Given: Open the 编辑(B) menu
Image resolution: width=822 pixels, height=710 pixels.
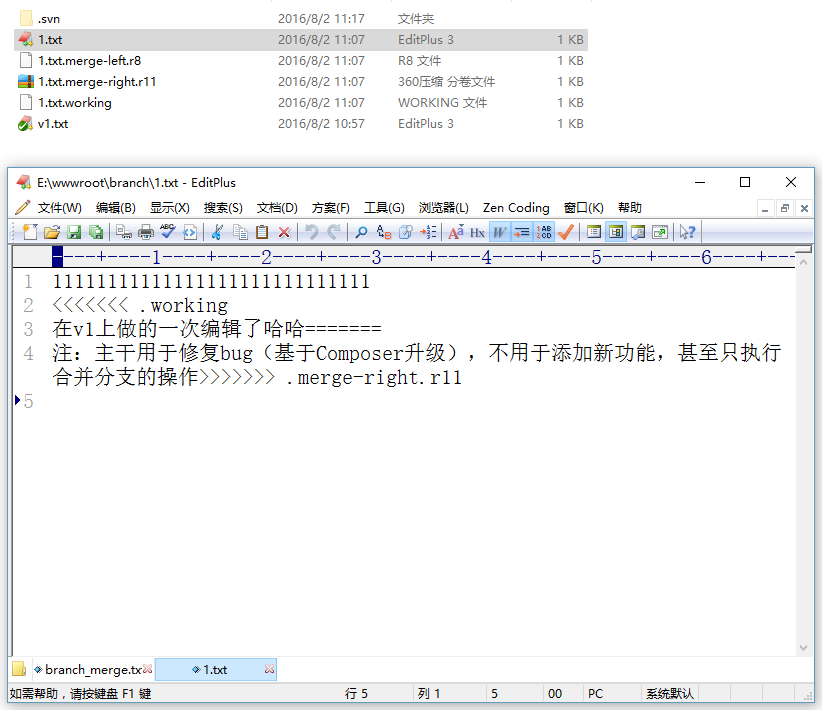Looking at the screenshot, I should [115, 208].
